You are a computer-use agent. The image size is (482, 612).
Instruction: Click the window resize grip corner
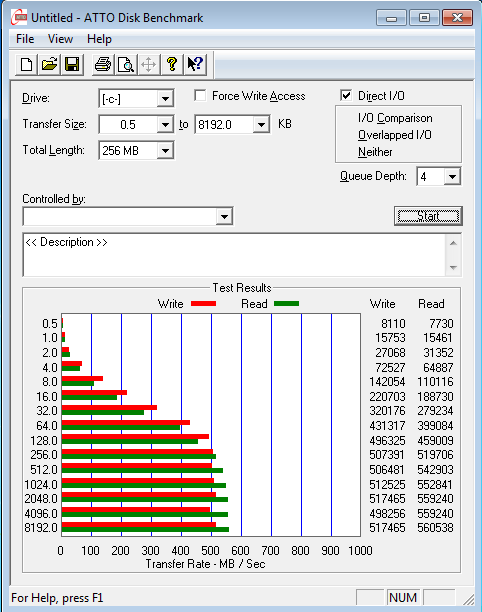click(x=470, y=600)
